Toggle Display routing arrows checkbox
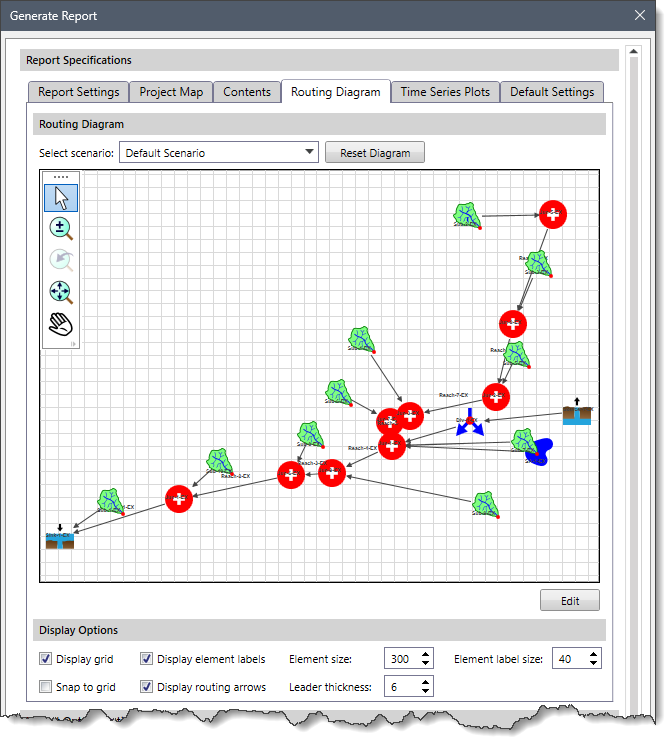Screen dimensions: 670x740 pos(146,687)
